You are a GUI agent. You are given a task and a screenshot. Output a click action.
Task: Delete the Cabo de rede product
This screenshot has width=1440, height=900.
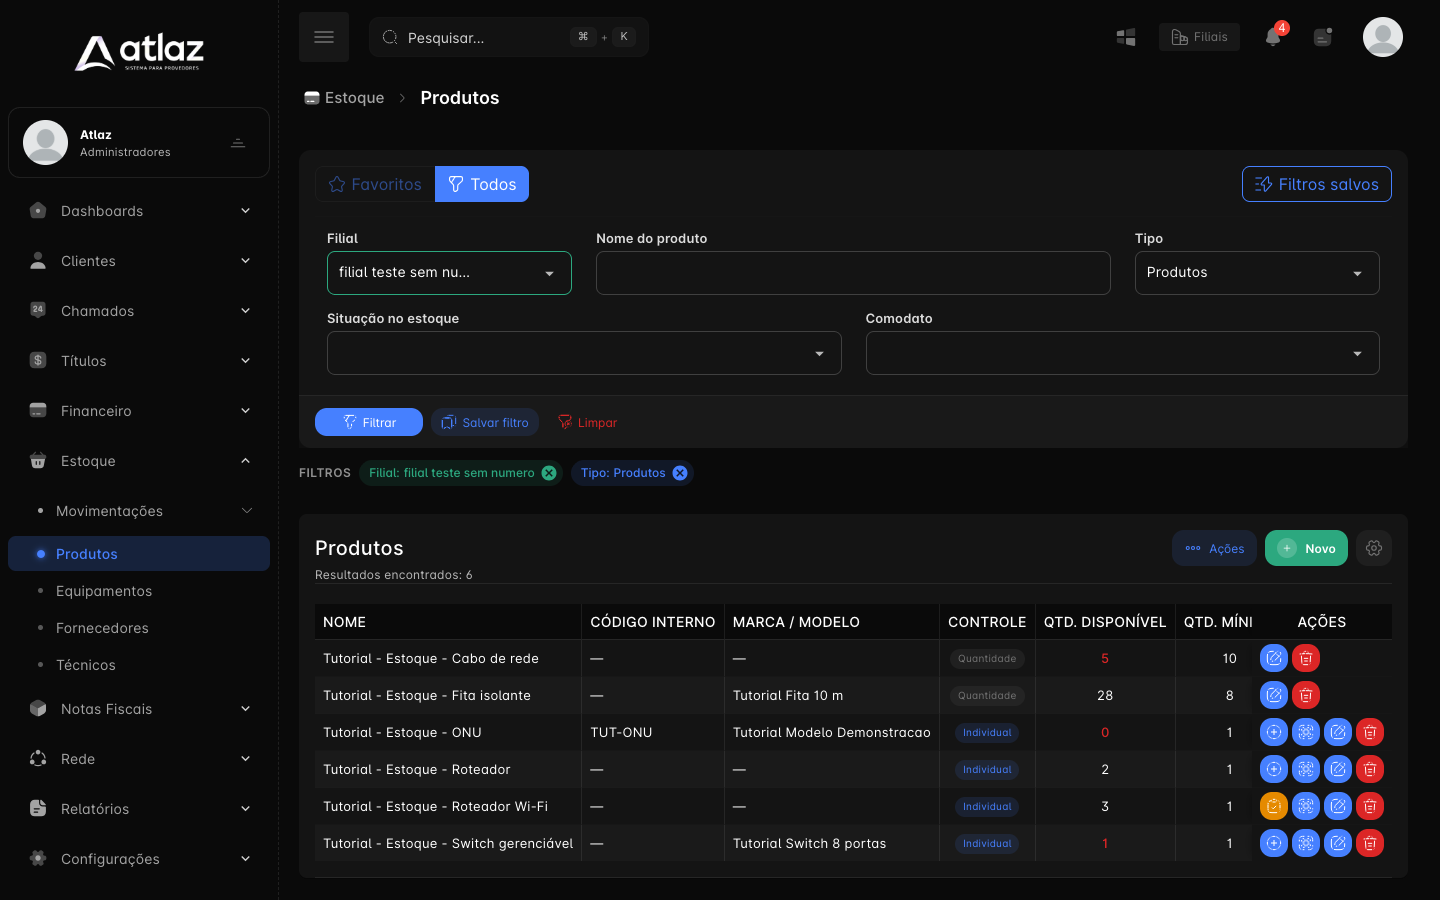point(1306,658)
